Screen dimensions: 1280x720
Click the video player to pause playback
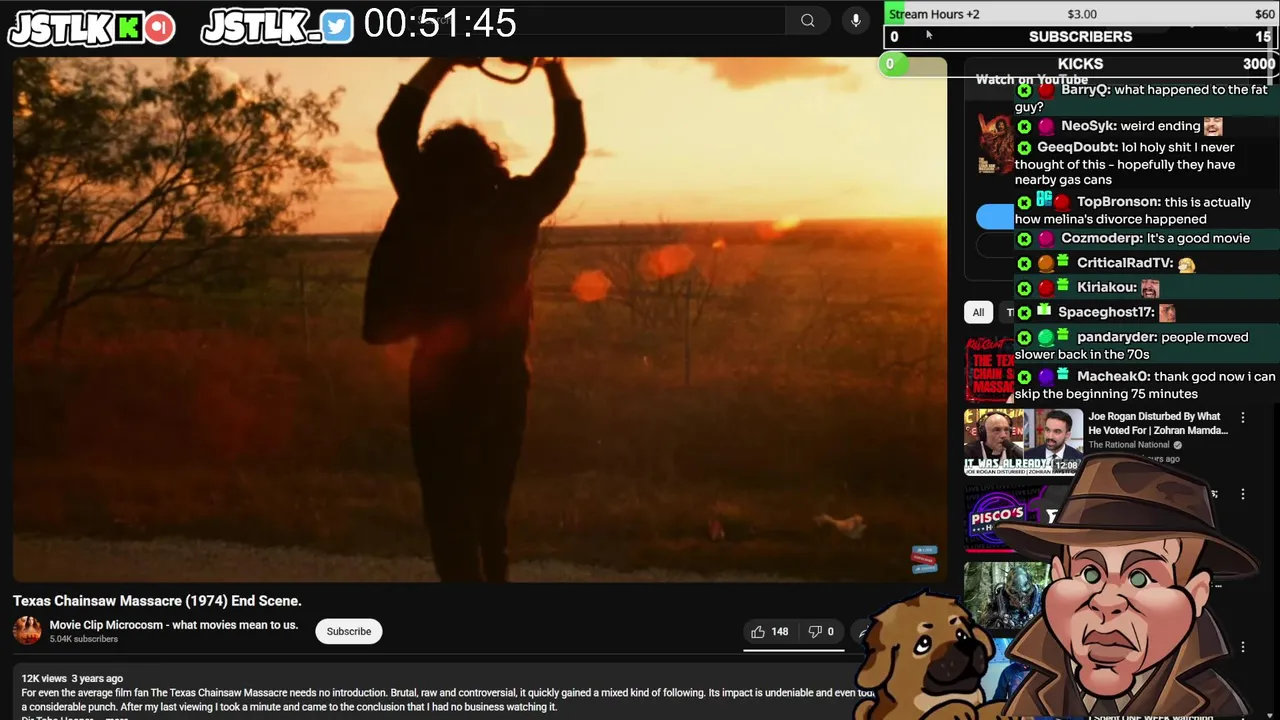click(480, 319)
